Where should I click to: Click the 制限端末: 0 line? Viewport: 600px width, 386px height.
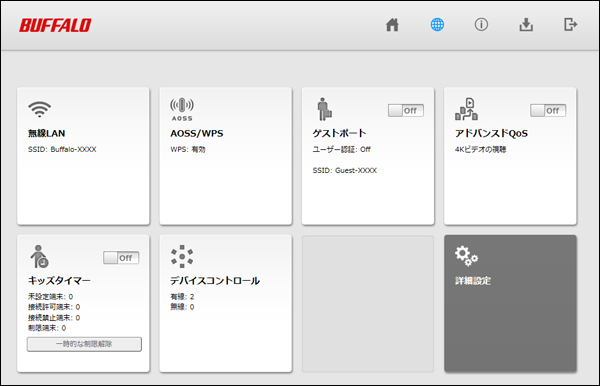pos(47,328)
